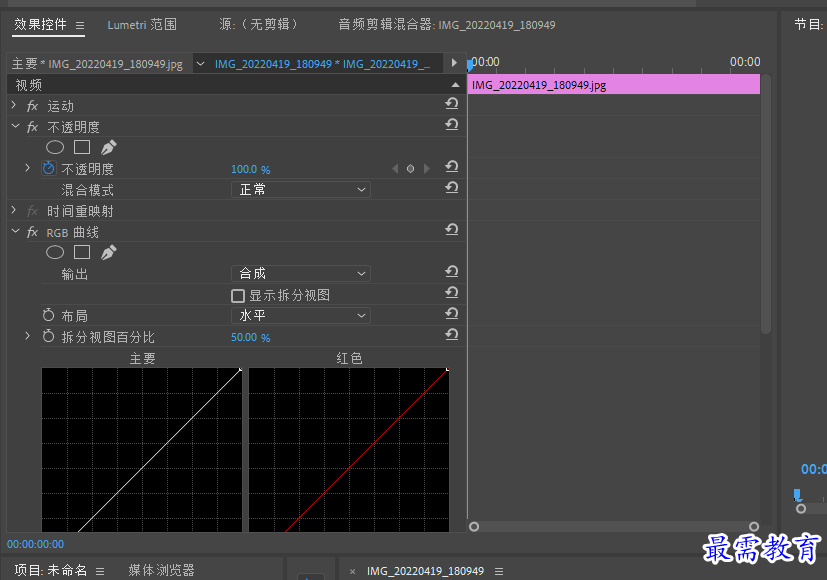Click the 主要 master curve graph

coord(142,450)
